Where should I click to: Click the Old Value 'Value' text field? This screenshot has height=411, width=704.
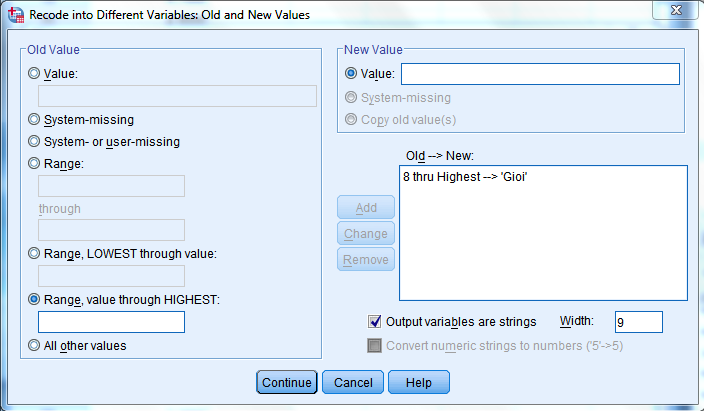[177, 96]
